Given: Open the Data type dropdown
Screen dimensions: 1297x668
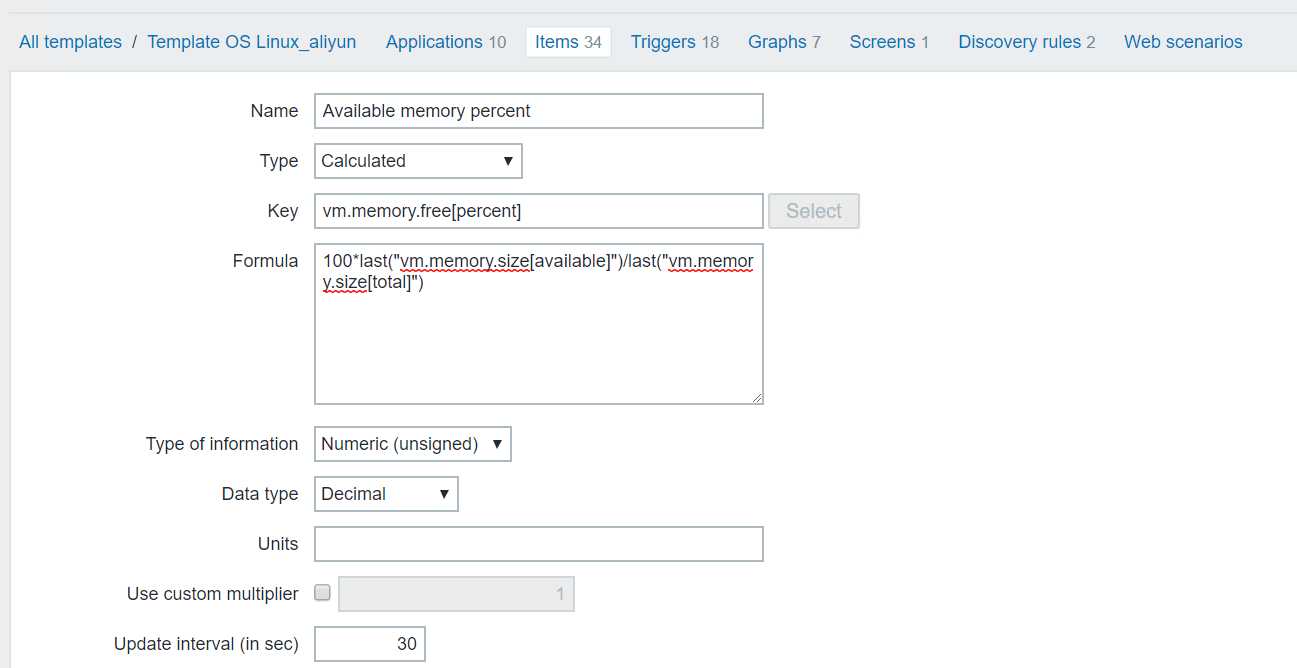Looking at the screenshot, I should point(386,494).
